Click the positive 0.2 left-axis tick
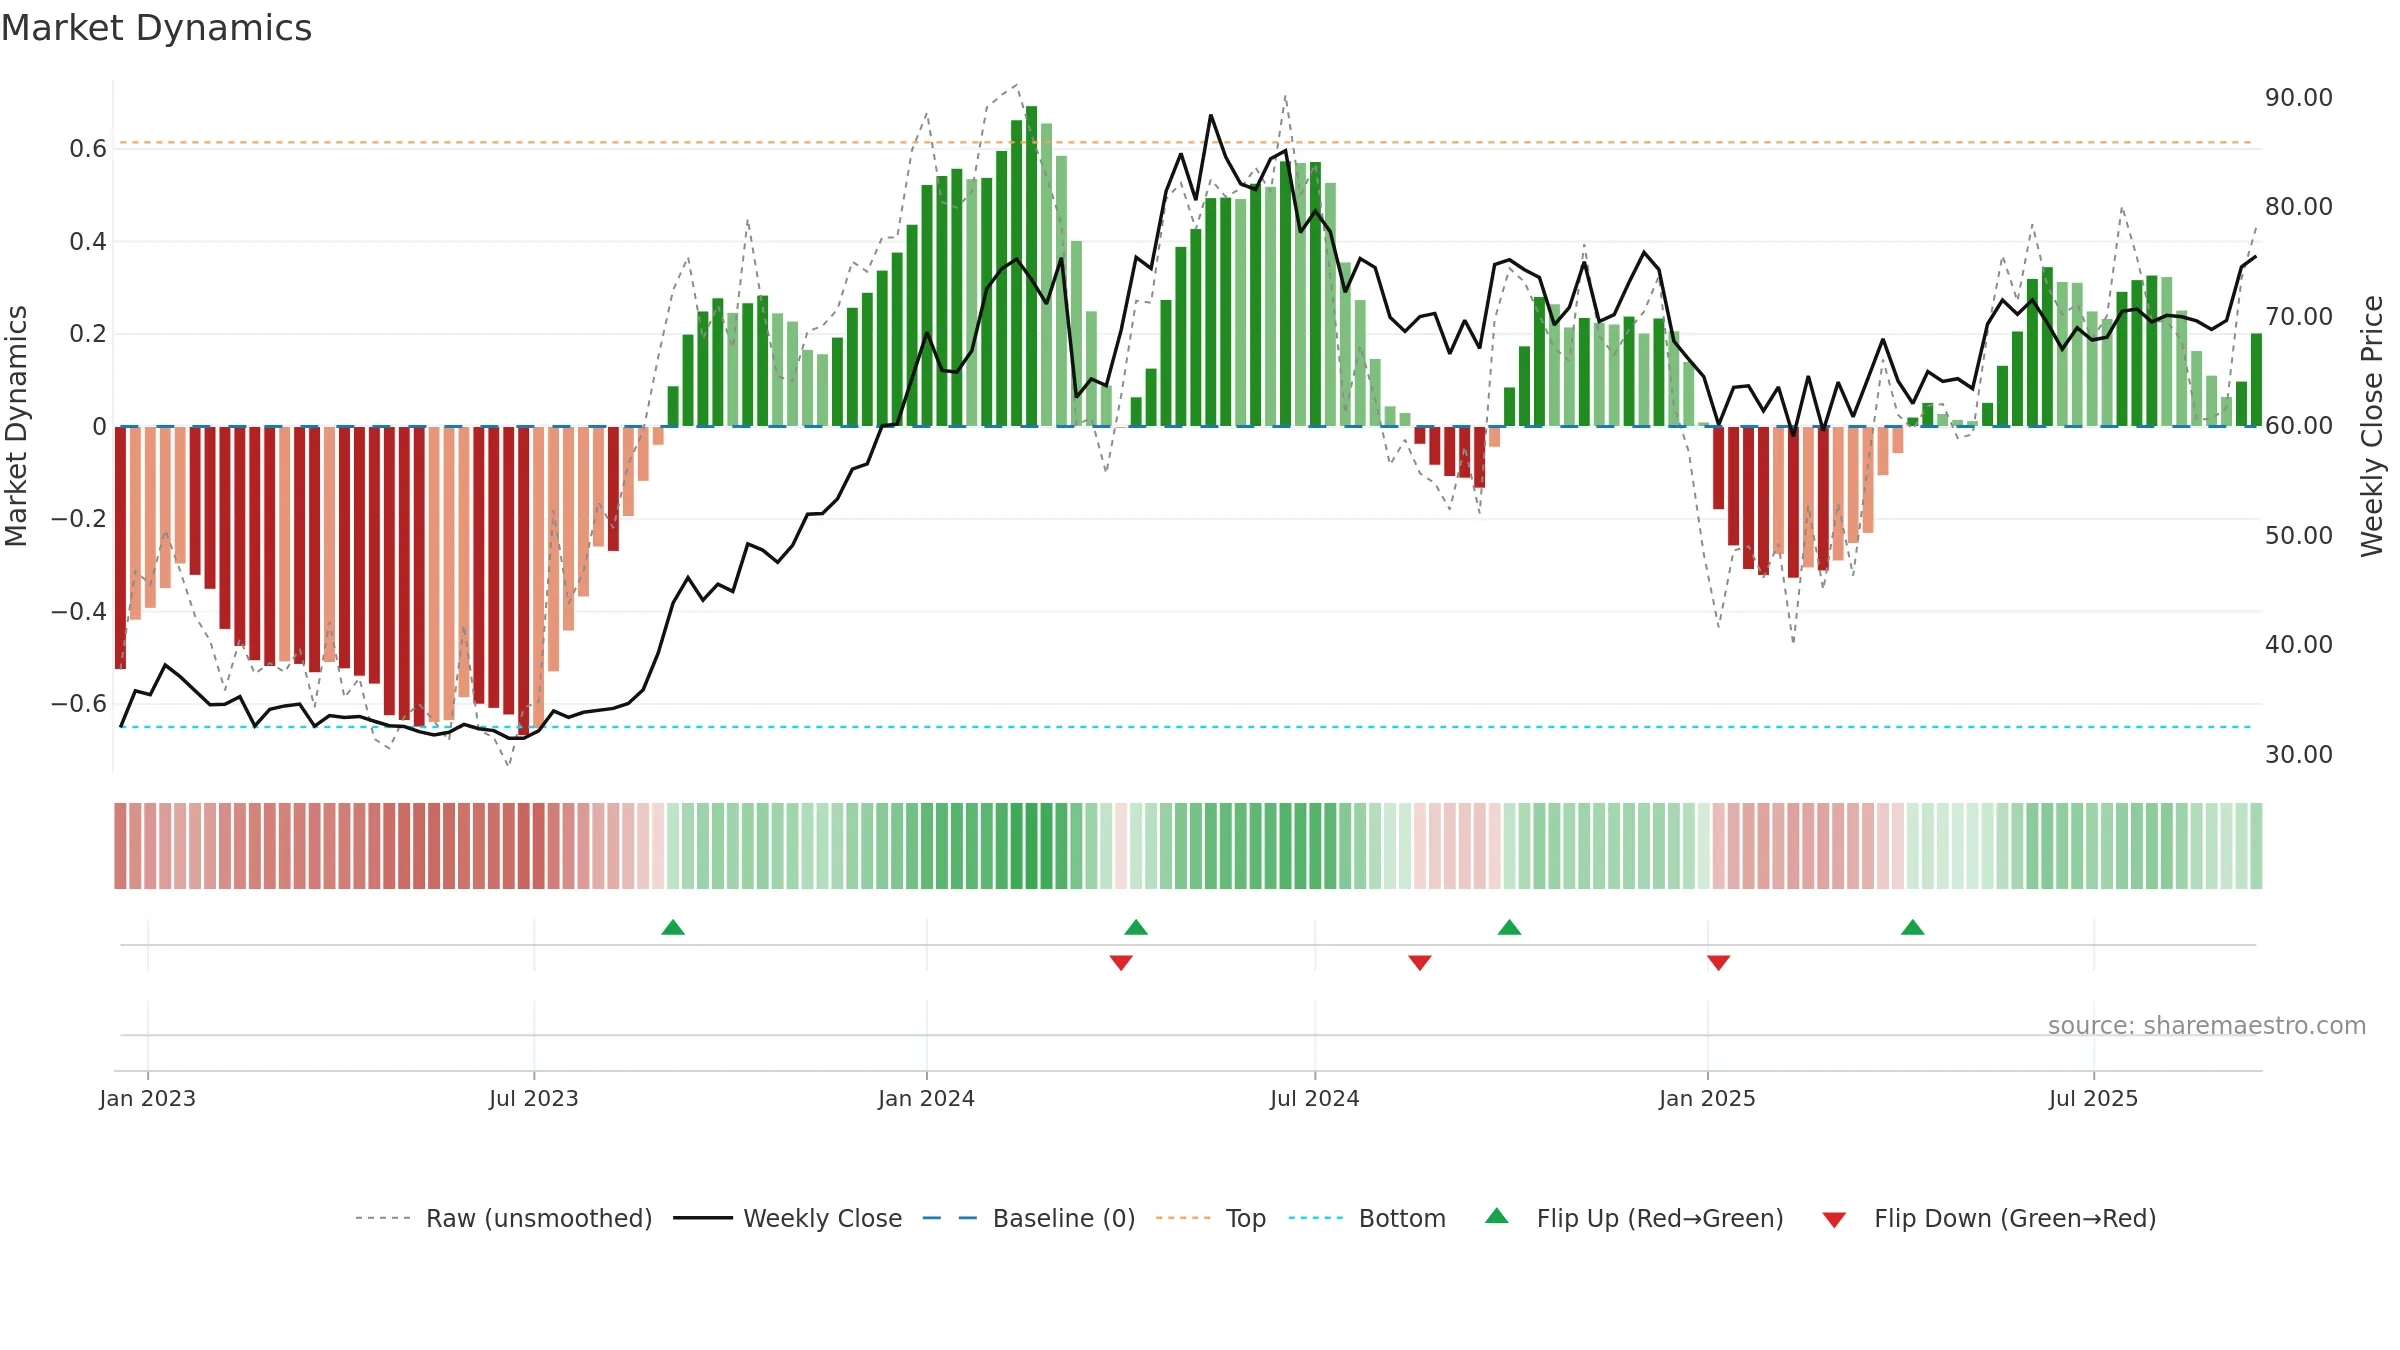Image resolution: width=2400 pixels, height=1350 pixels. tap(88, 334)
